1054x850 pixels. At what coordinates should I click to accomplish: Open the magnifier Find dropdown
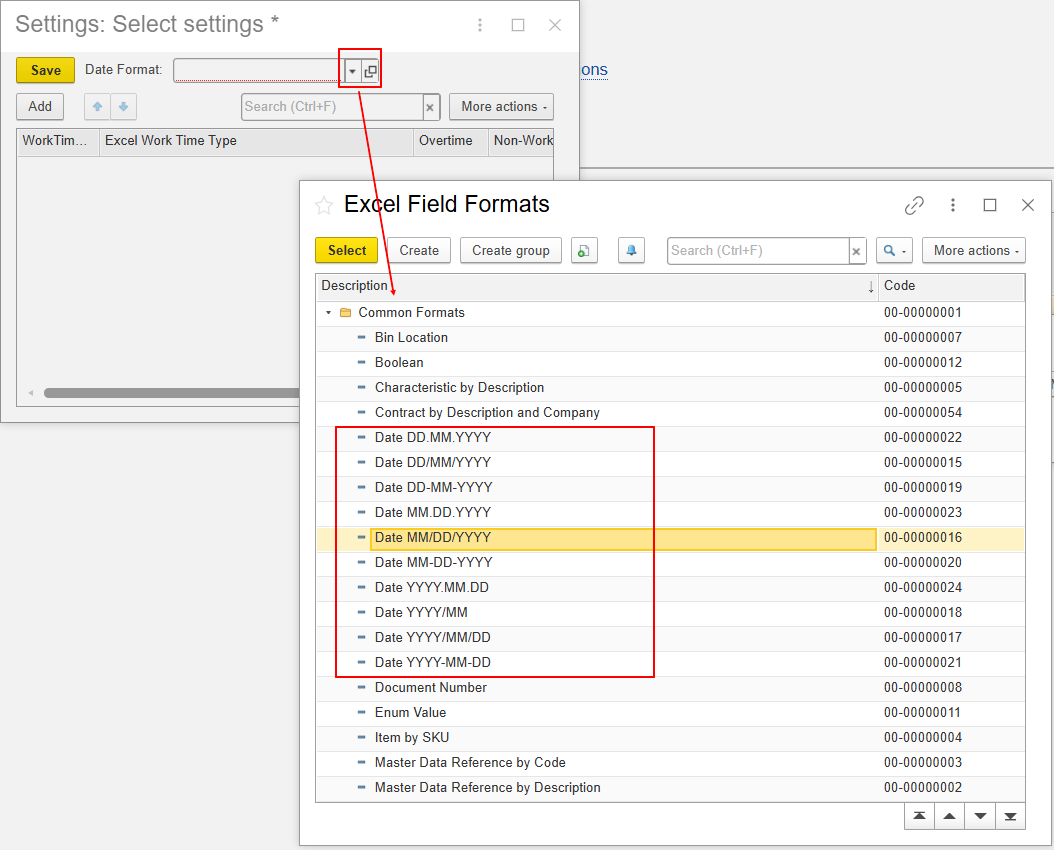[894, 251]
